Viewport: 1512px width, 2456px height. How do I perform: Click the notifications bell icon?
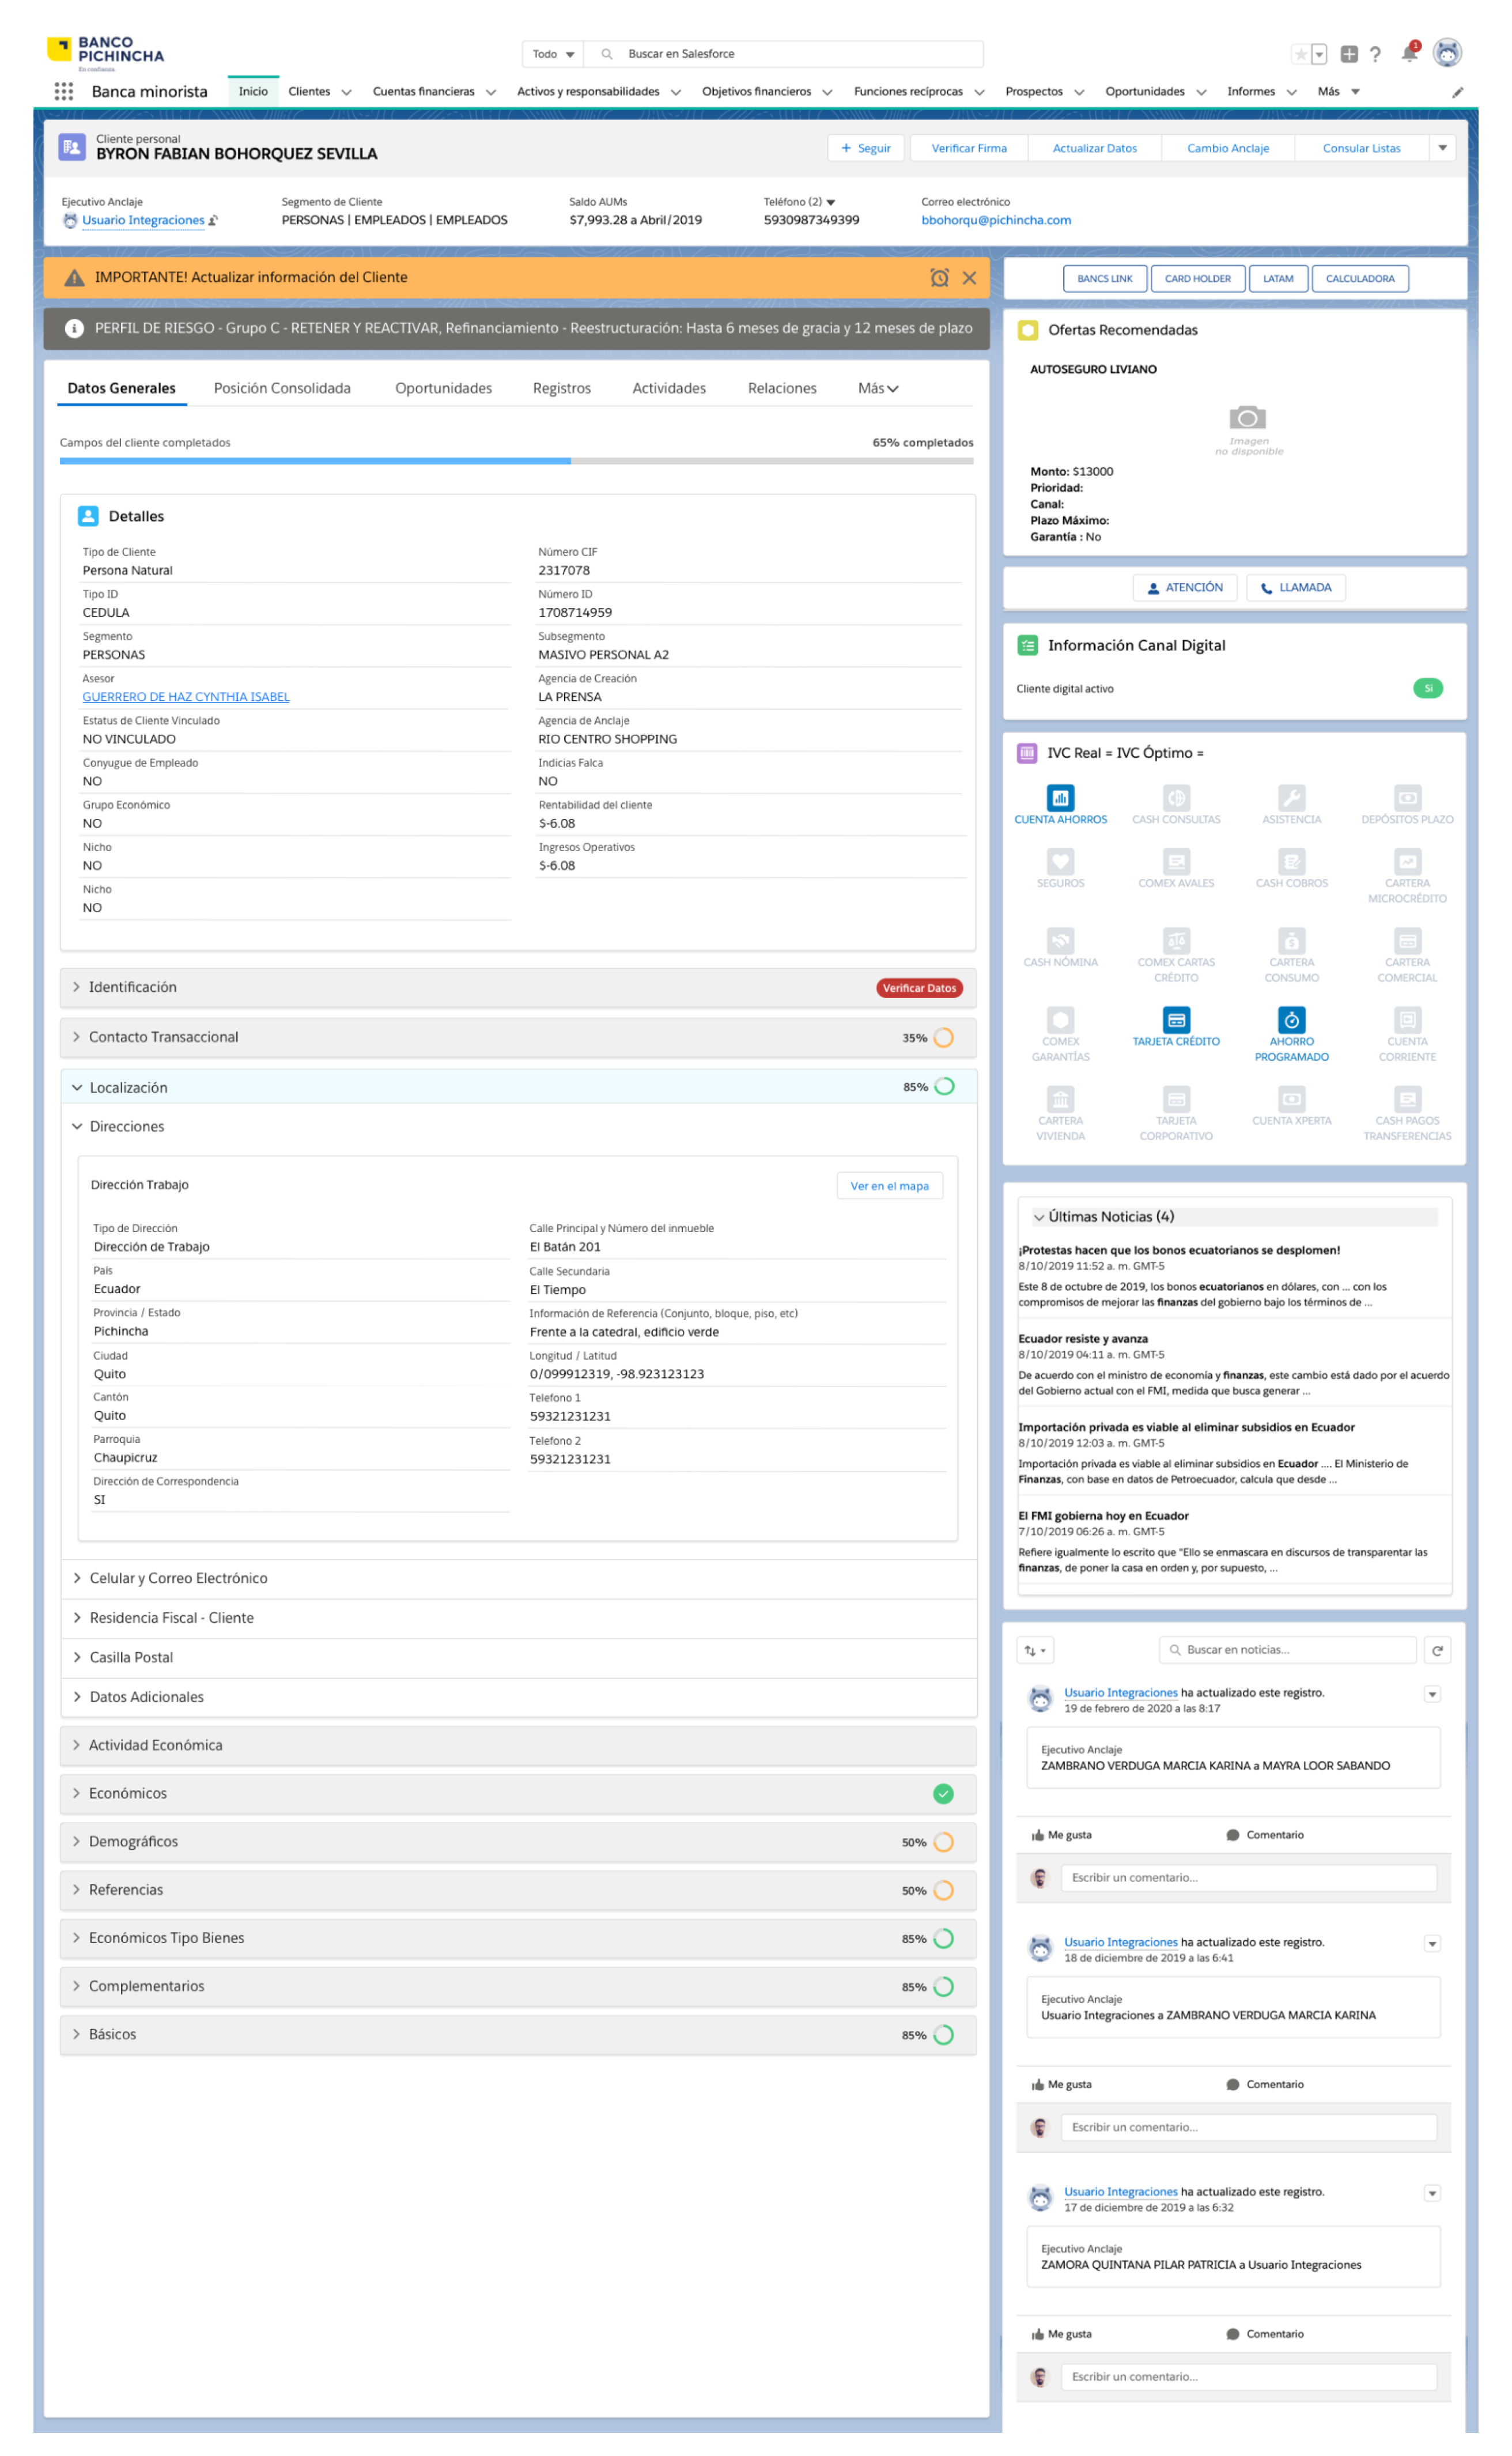coord(1409,54)
